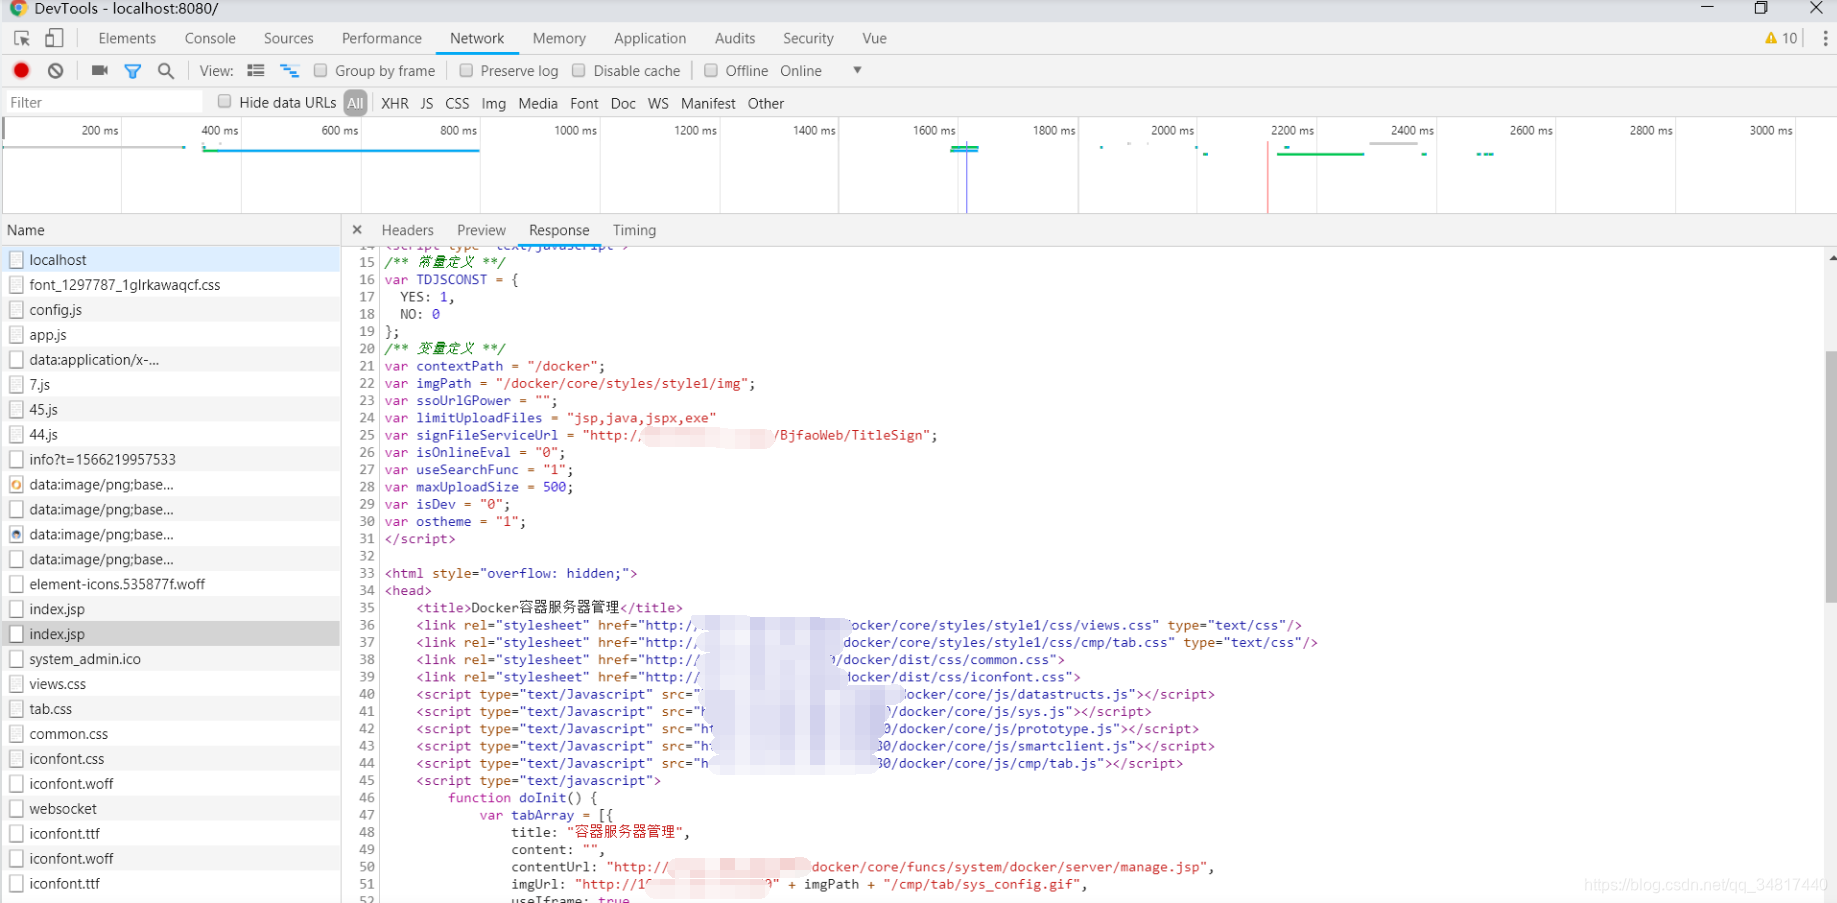Click the blue marker line in timeline overview
1837x903 pixels.
click(966, 176)
